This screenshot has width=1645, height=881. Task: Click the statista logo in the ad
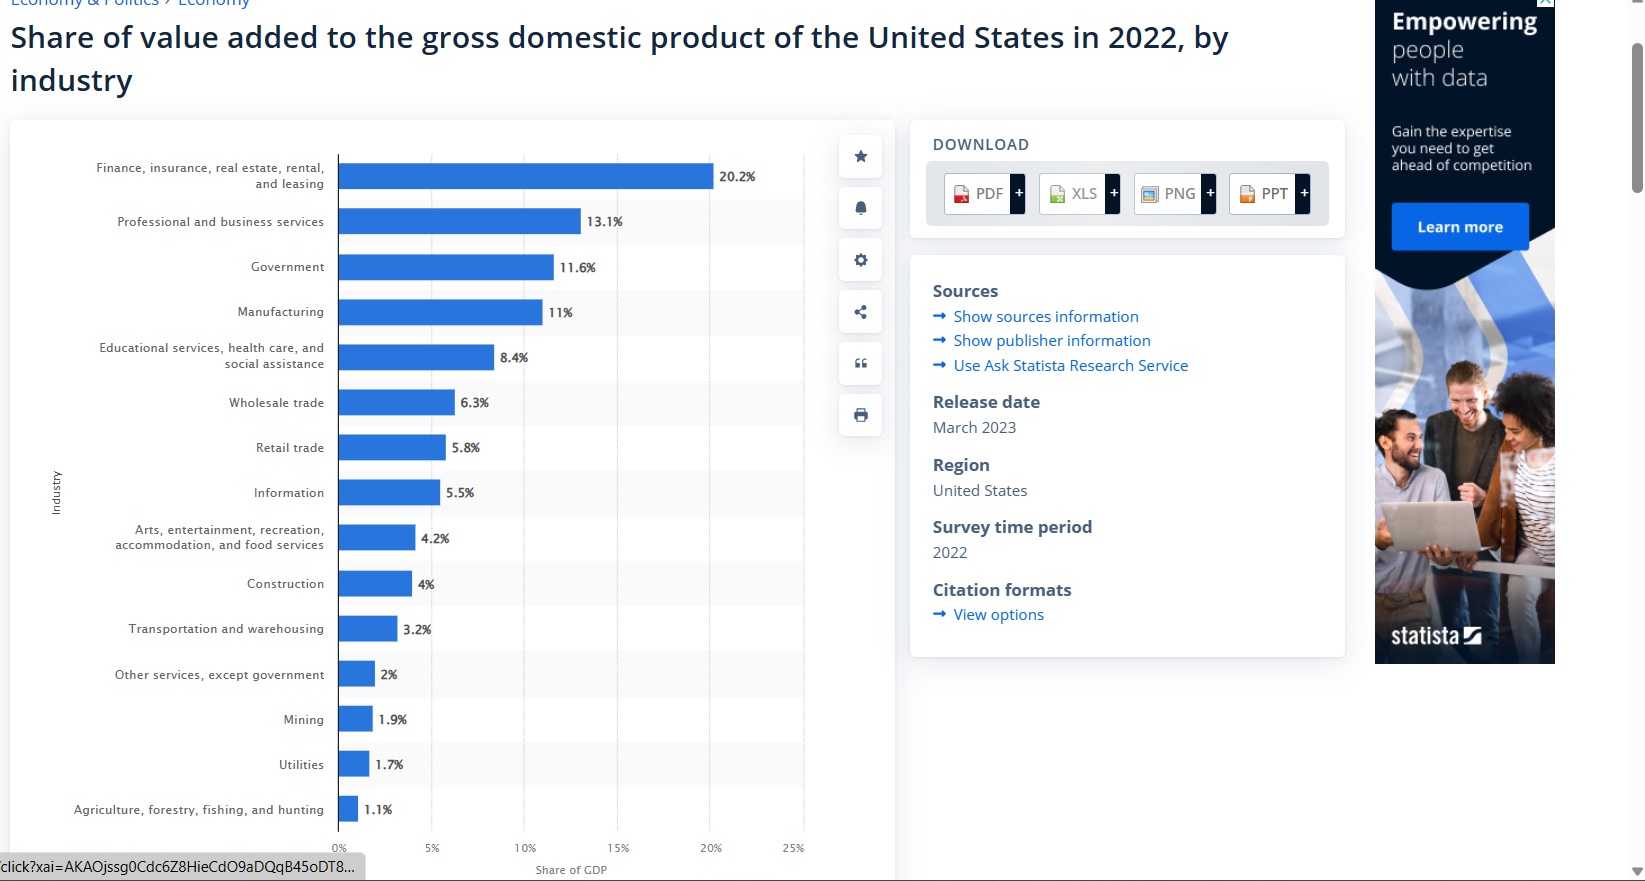1436,636
